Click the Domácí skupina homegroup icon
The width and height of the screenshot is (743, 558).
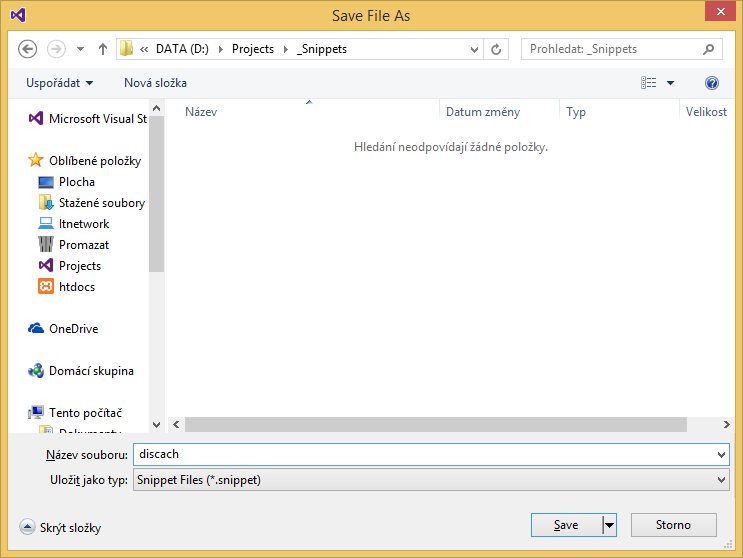click(x=36, y=370)
